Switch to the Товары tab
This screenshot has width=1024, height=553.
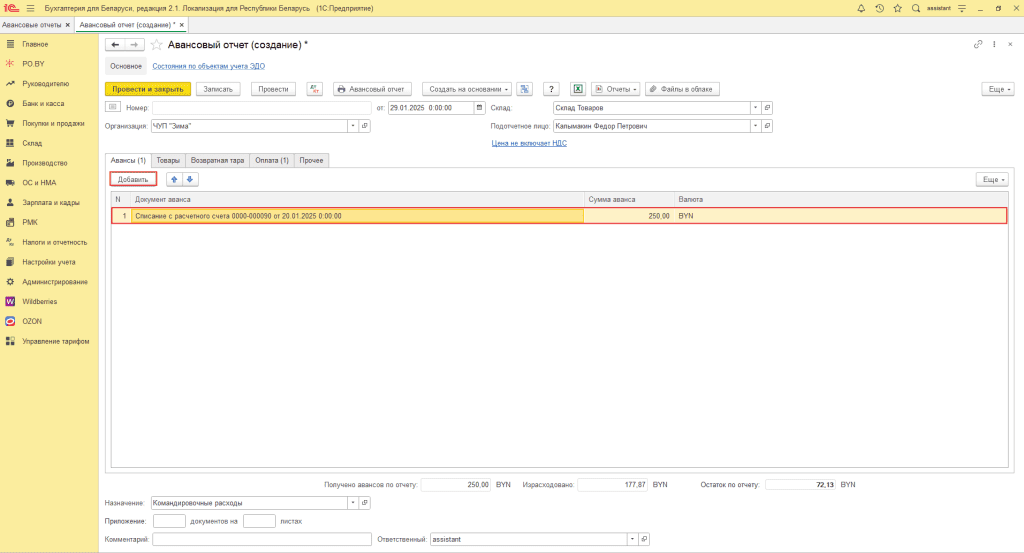pos(168,160)
